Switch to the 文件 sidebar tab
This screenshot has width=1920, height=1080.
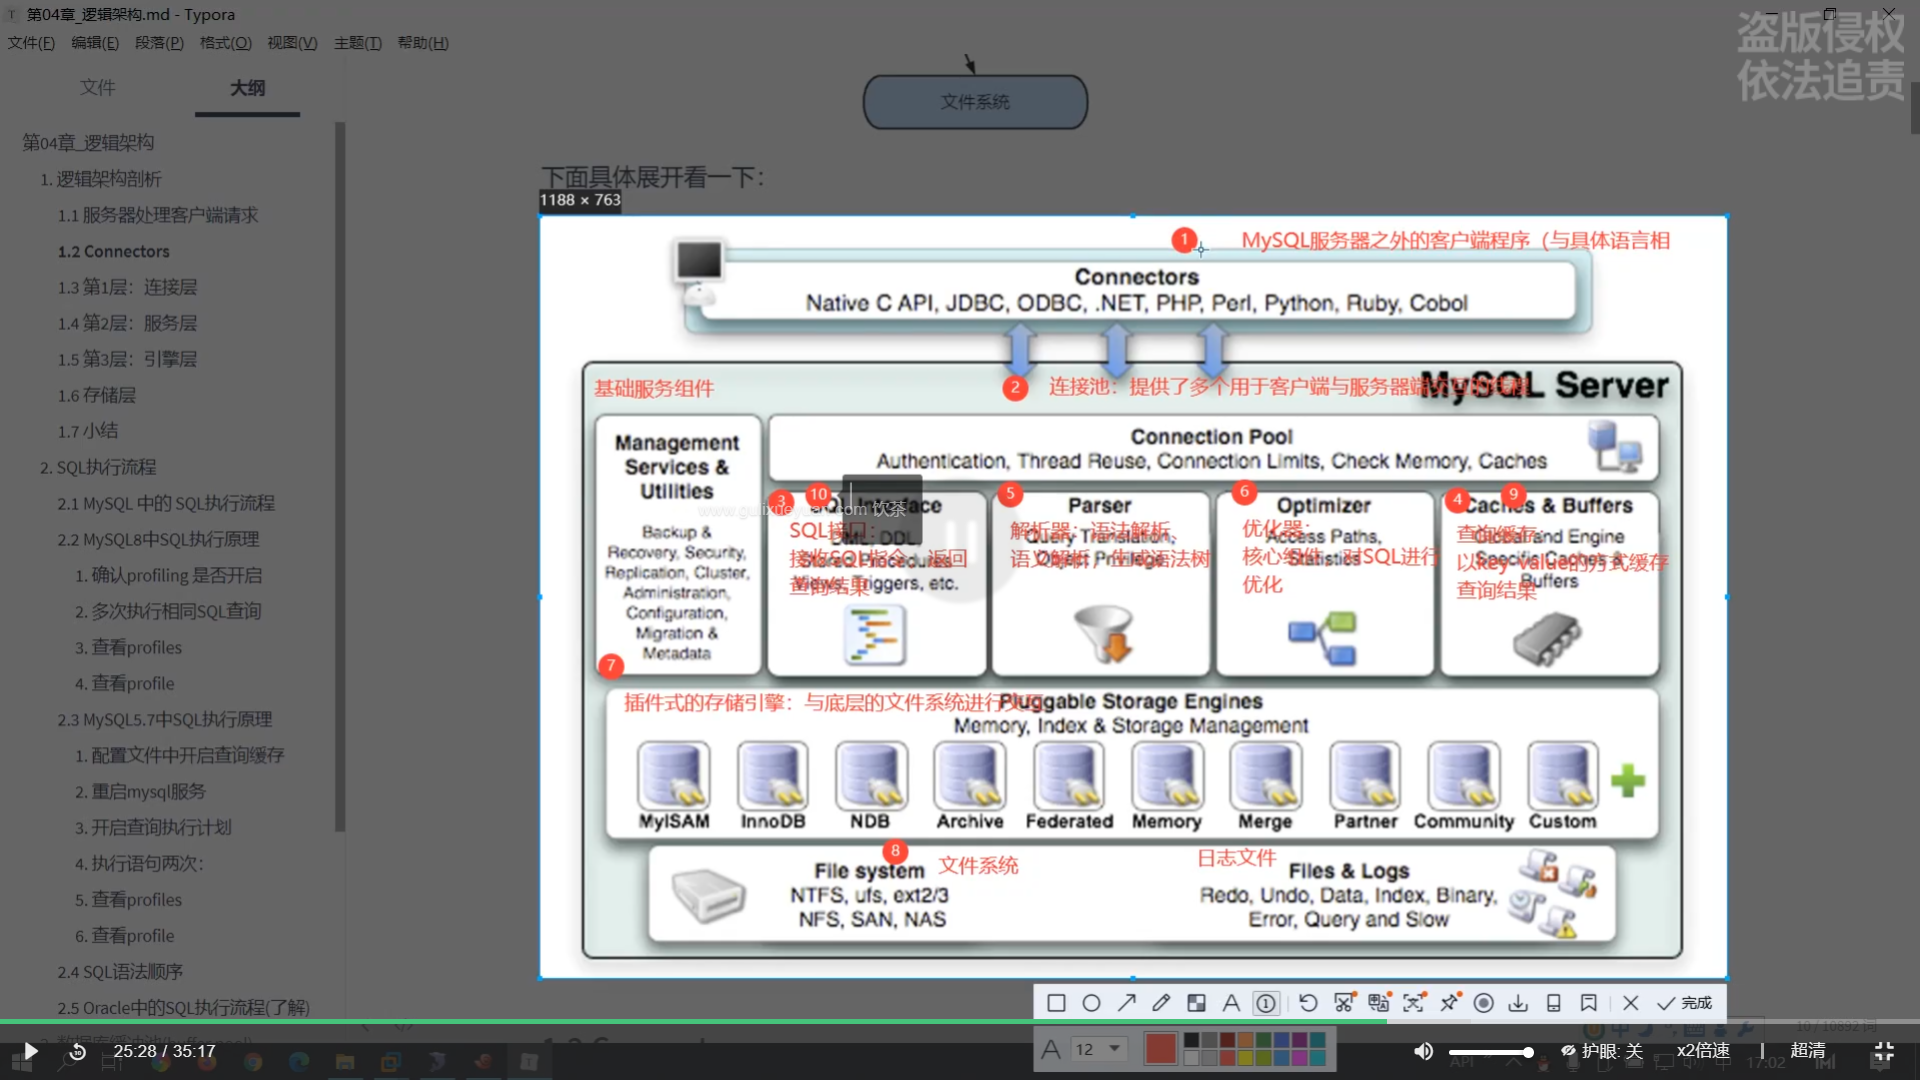(98, 88)
